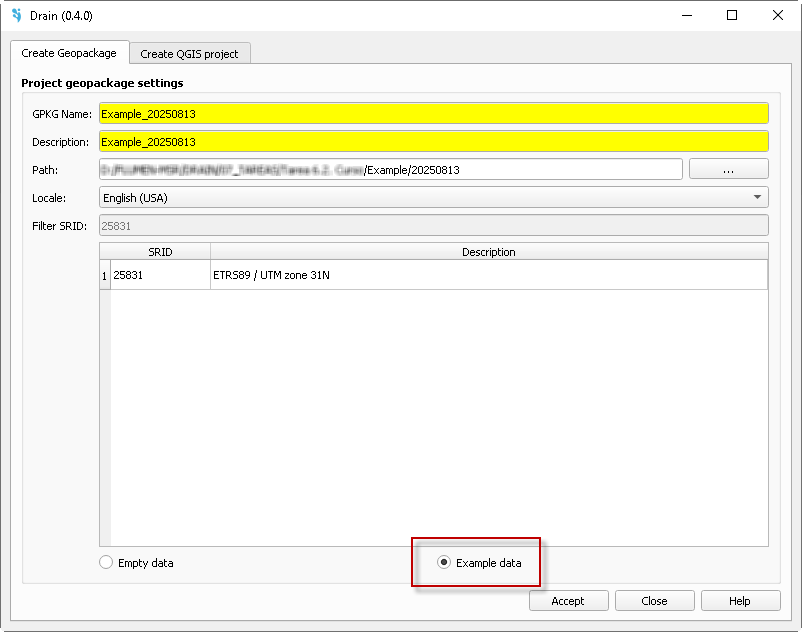Click the Description column header in table

tap(488, 252)
